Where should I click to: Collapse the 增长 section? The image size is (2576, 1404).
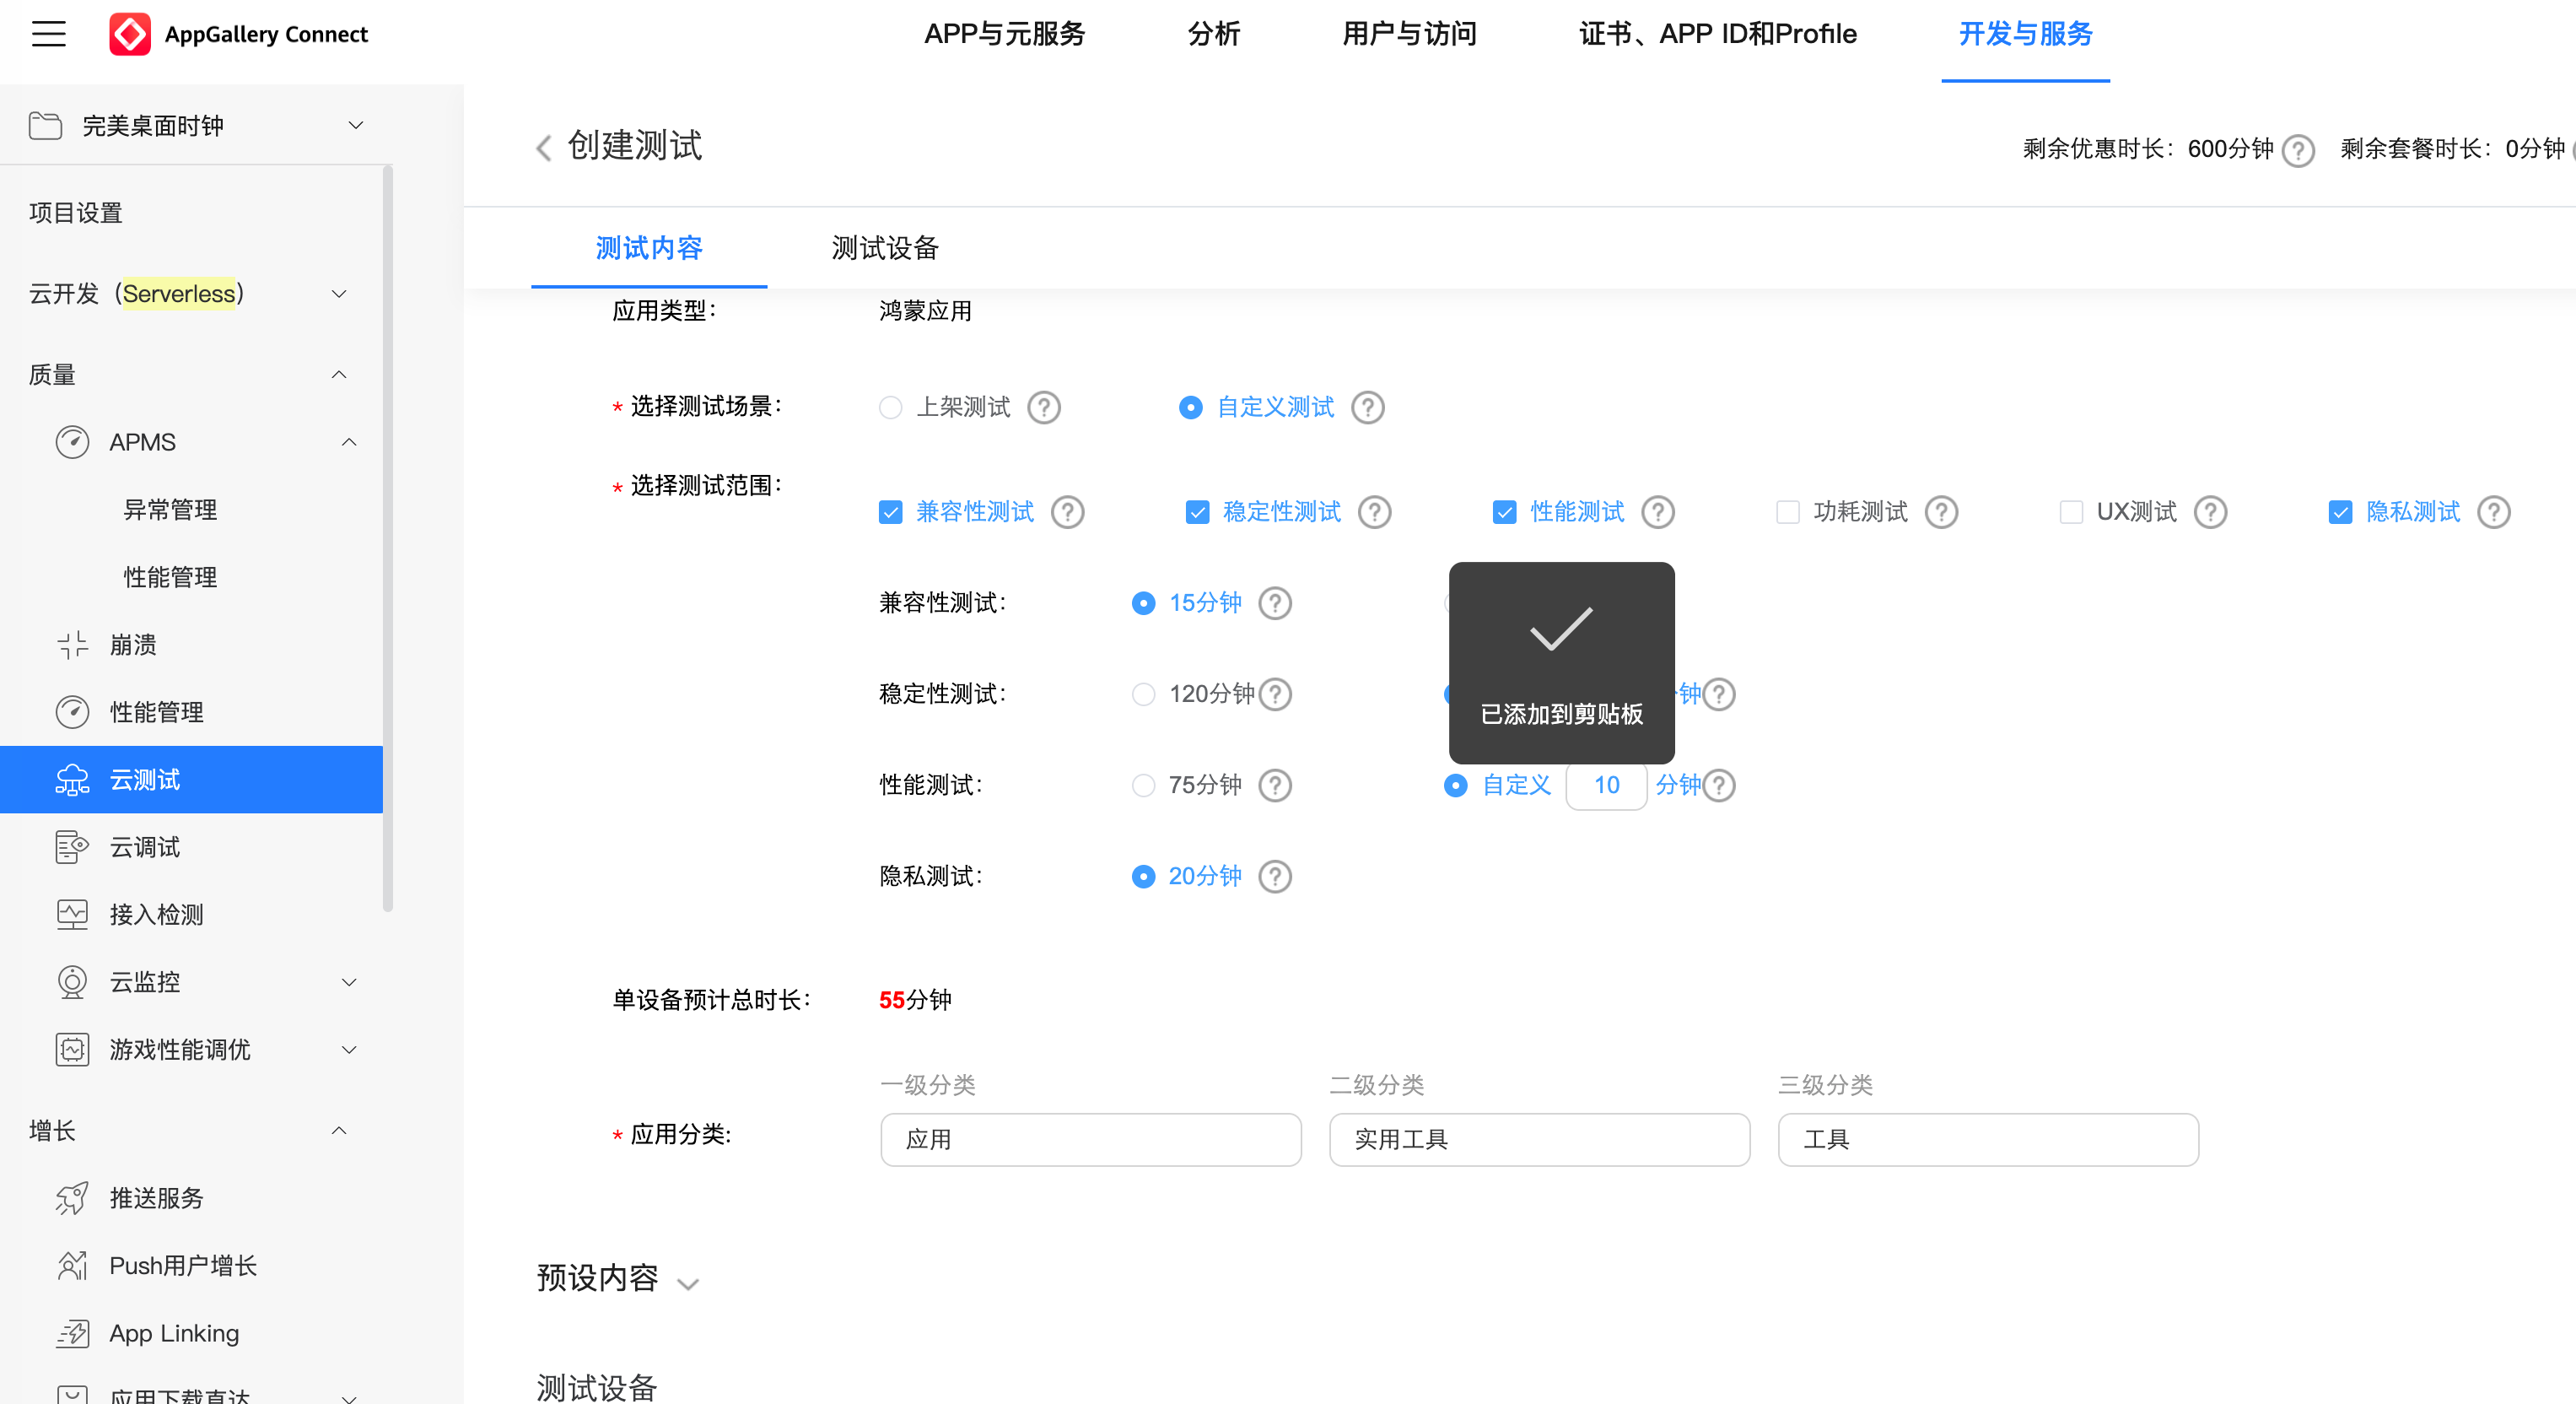(x=339, y=1131)
